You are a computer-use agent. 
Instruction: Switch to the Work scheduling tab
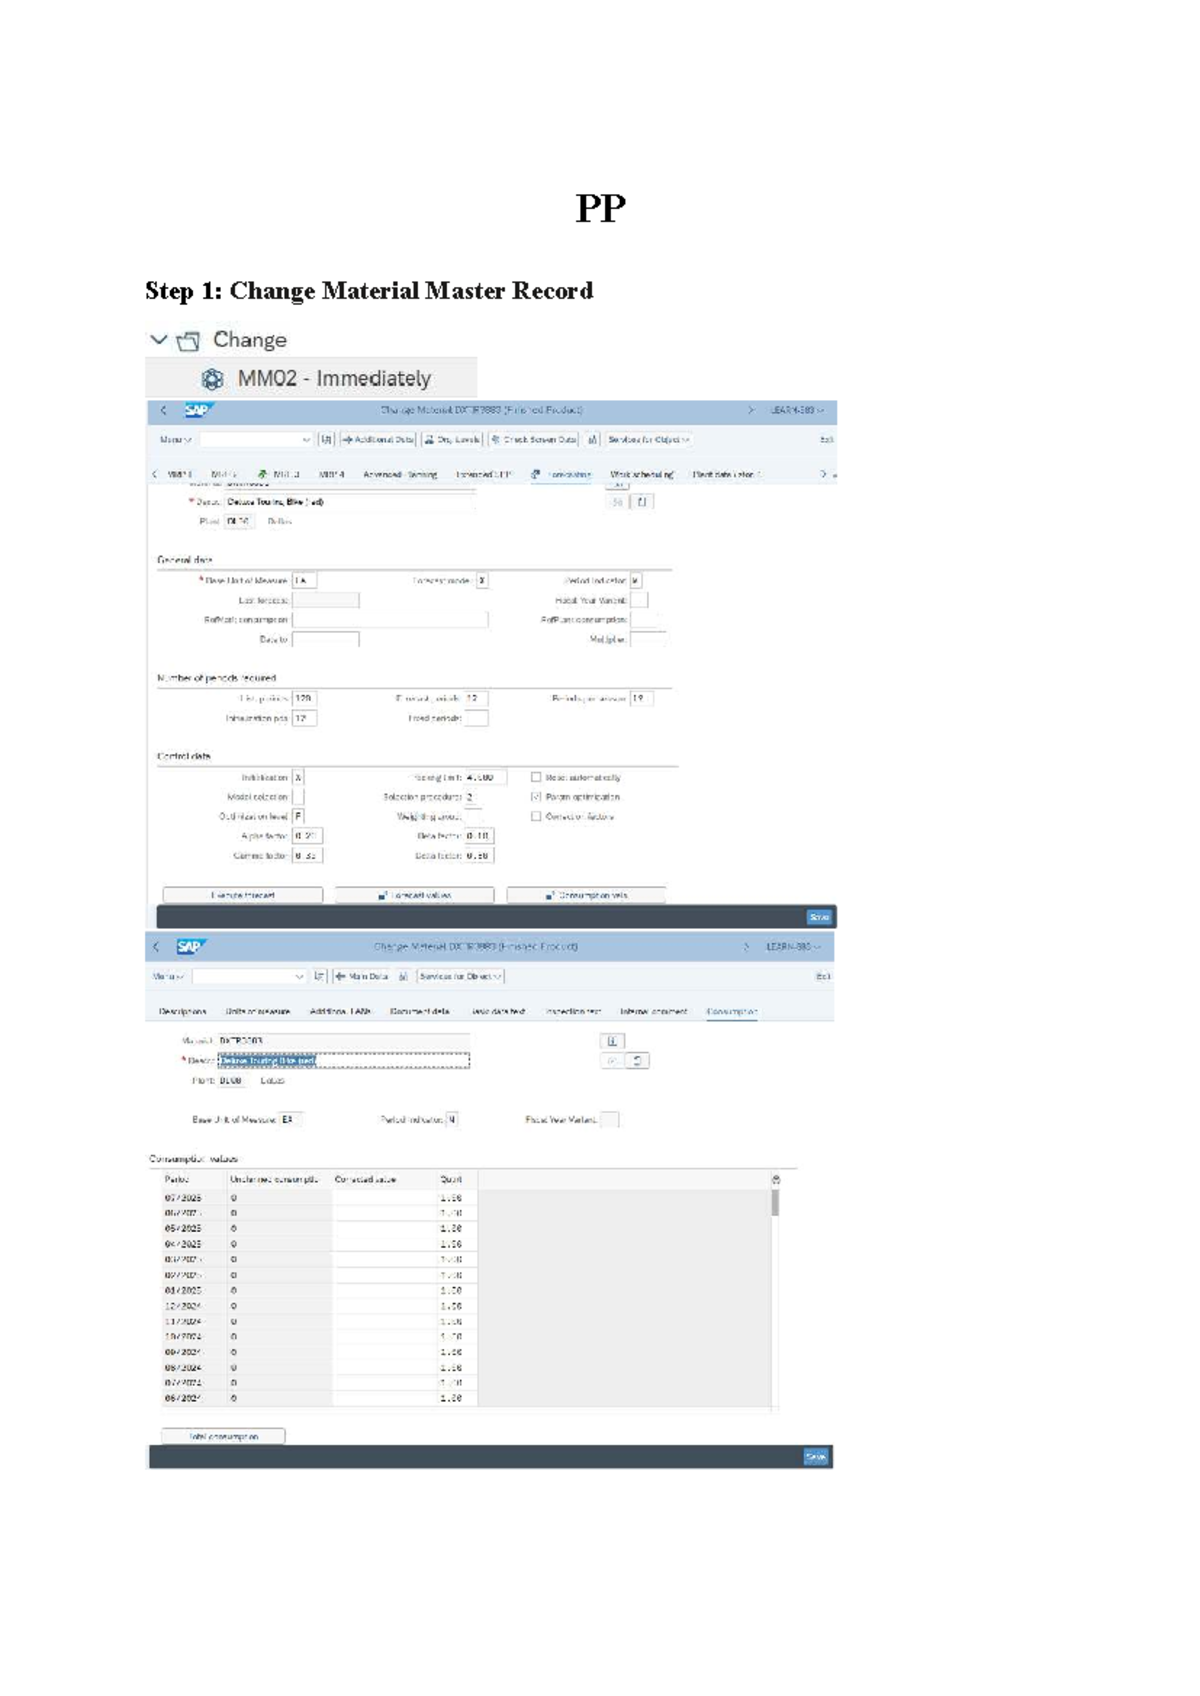(641, 475)
